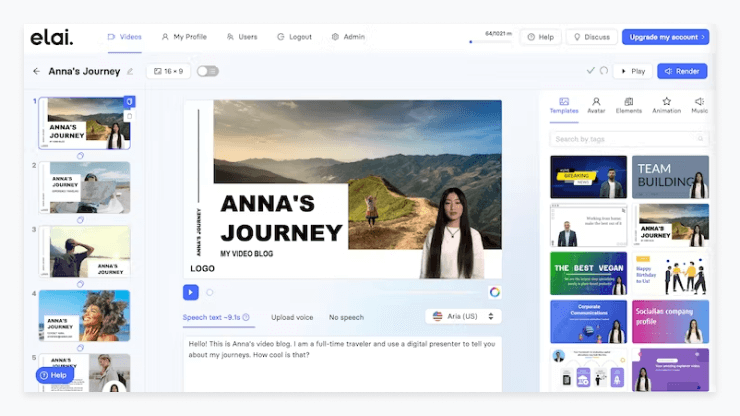Select slide 1 thumbnail
Viewport: 740px width, 416px height.
click(84, 123)
